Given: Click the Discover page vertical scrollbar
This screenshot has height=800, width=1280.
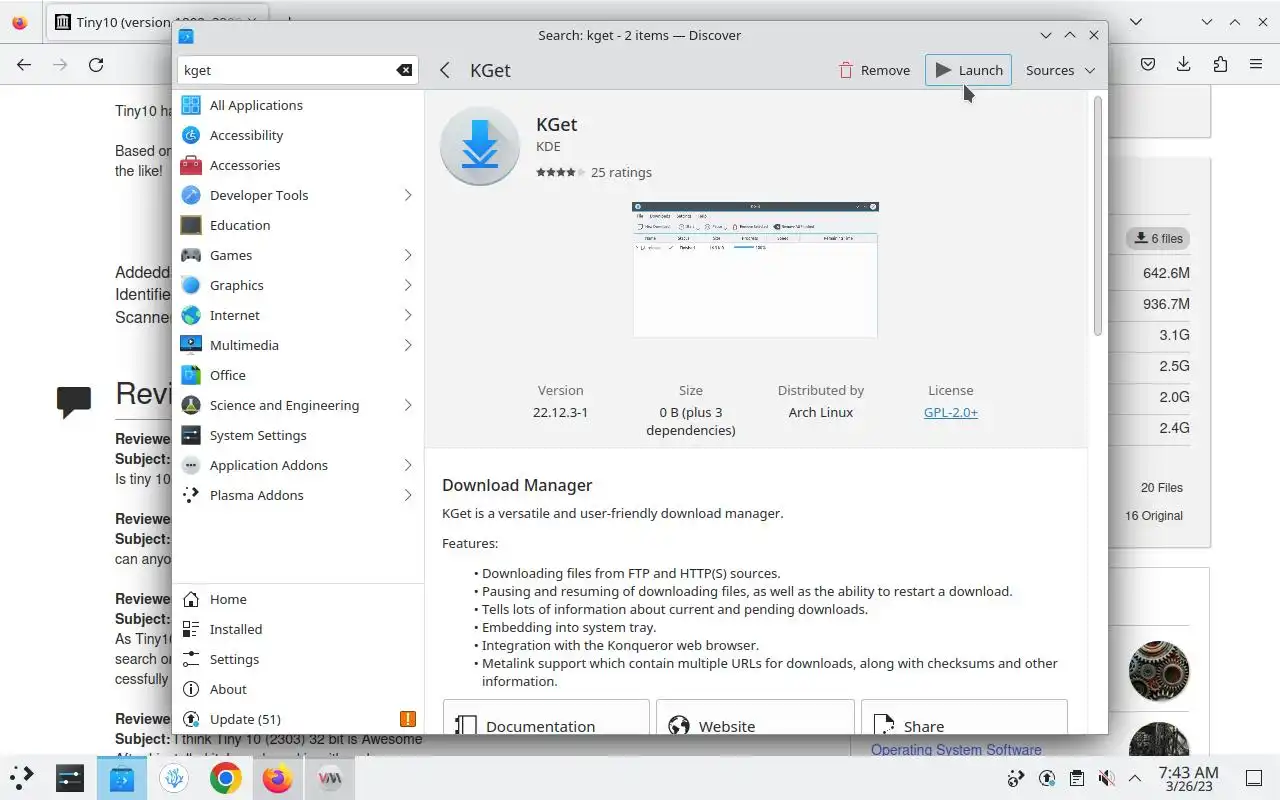Looking at the screenshot, I should (1097, 215).
